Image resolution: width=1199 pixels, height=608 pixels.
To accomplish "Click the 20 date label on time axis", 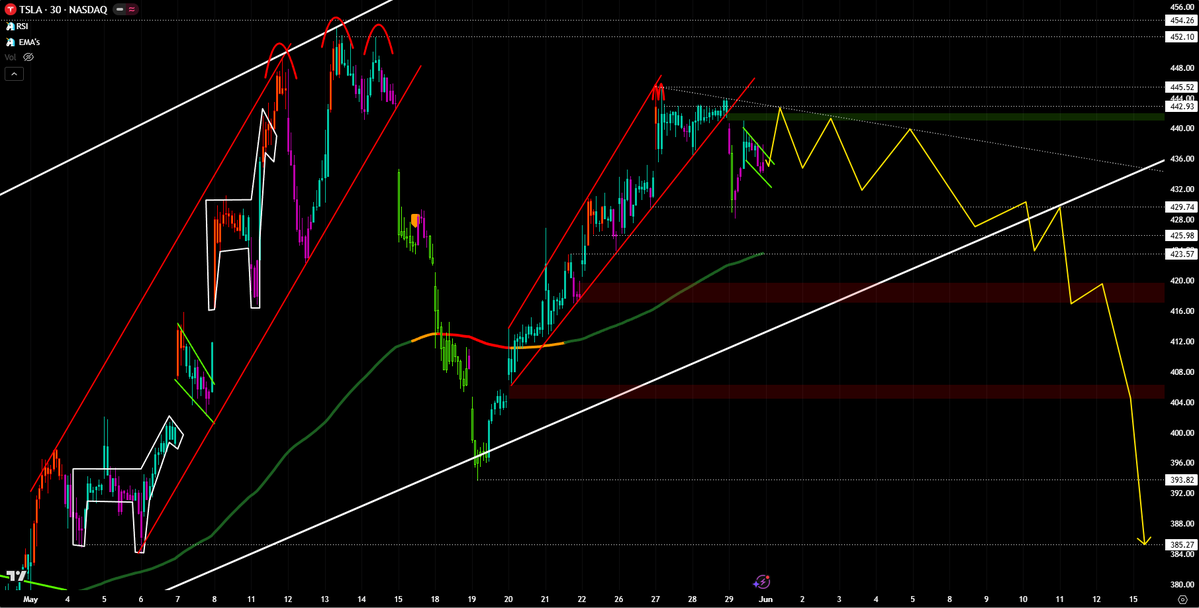I will click(x=509, y=600).
